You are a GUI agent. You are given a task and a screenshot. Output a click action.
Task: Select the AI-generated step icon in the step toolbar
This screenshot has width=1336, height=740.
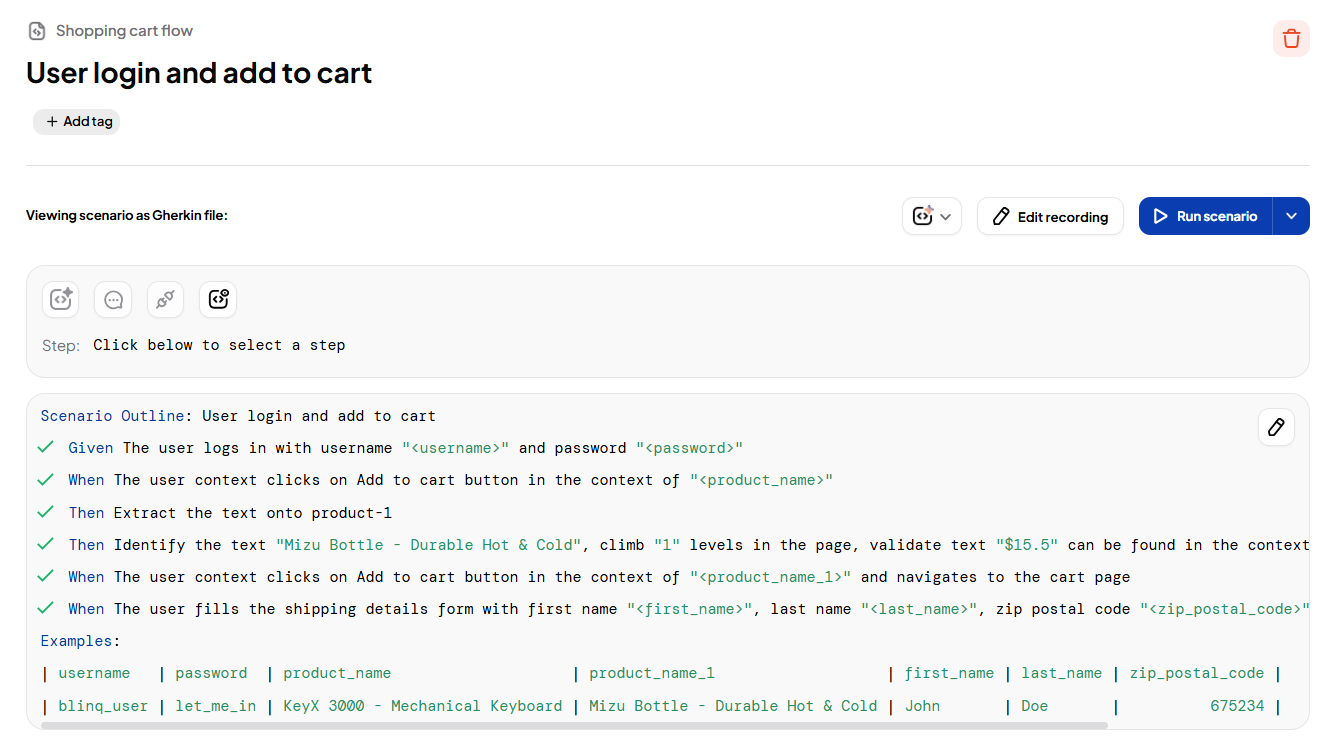tap(60, 299)
